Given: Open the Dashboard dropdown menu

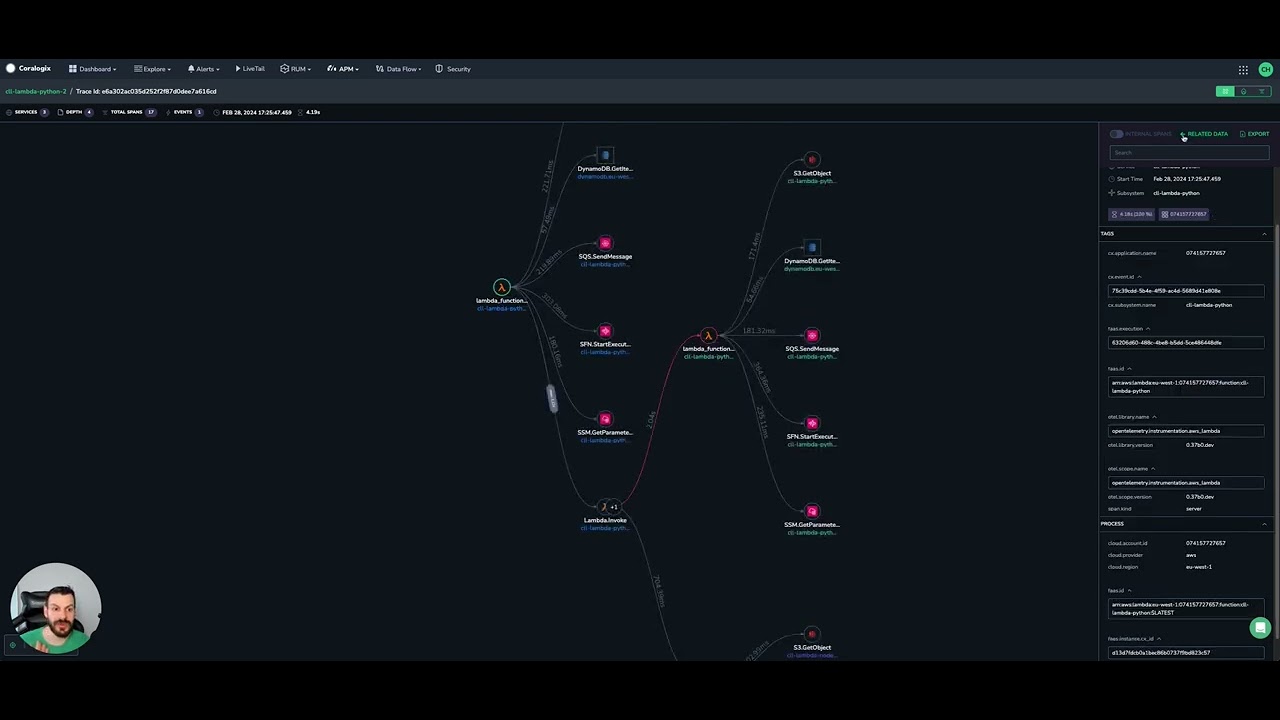Looking at the screenshot, I should point(93,69).
